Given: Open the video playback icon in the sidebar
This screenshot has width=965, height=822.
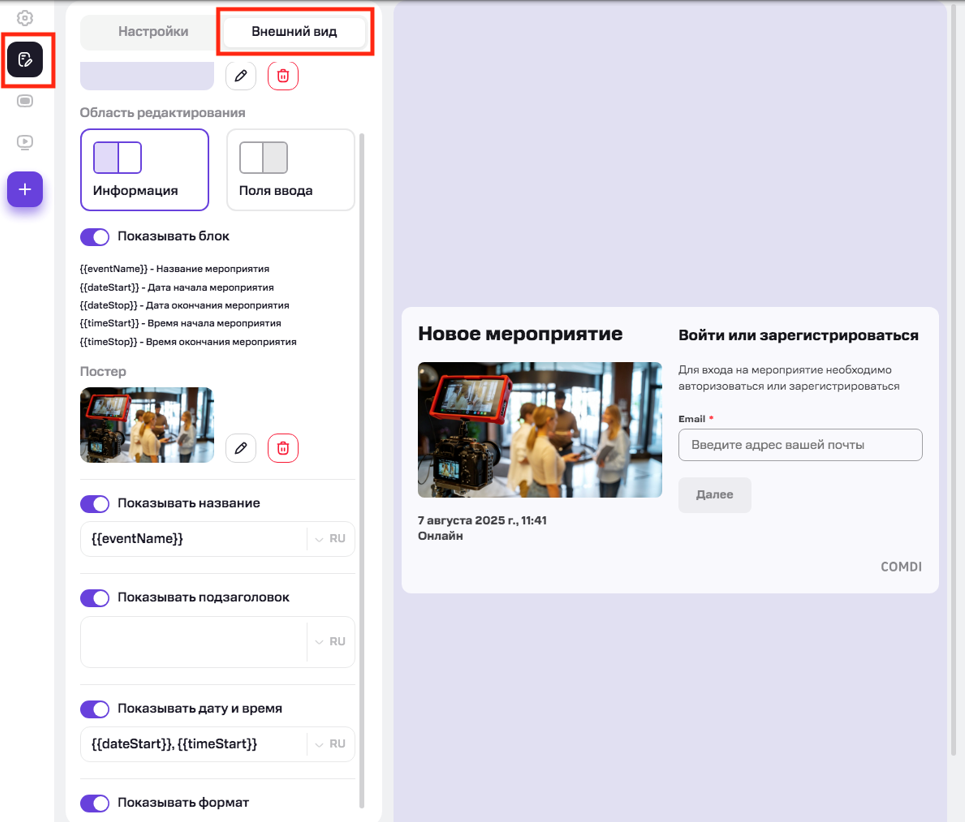Looking at the screenshot, I should point(25,142).
